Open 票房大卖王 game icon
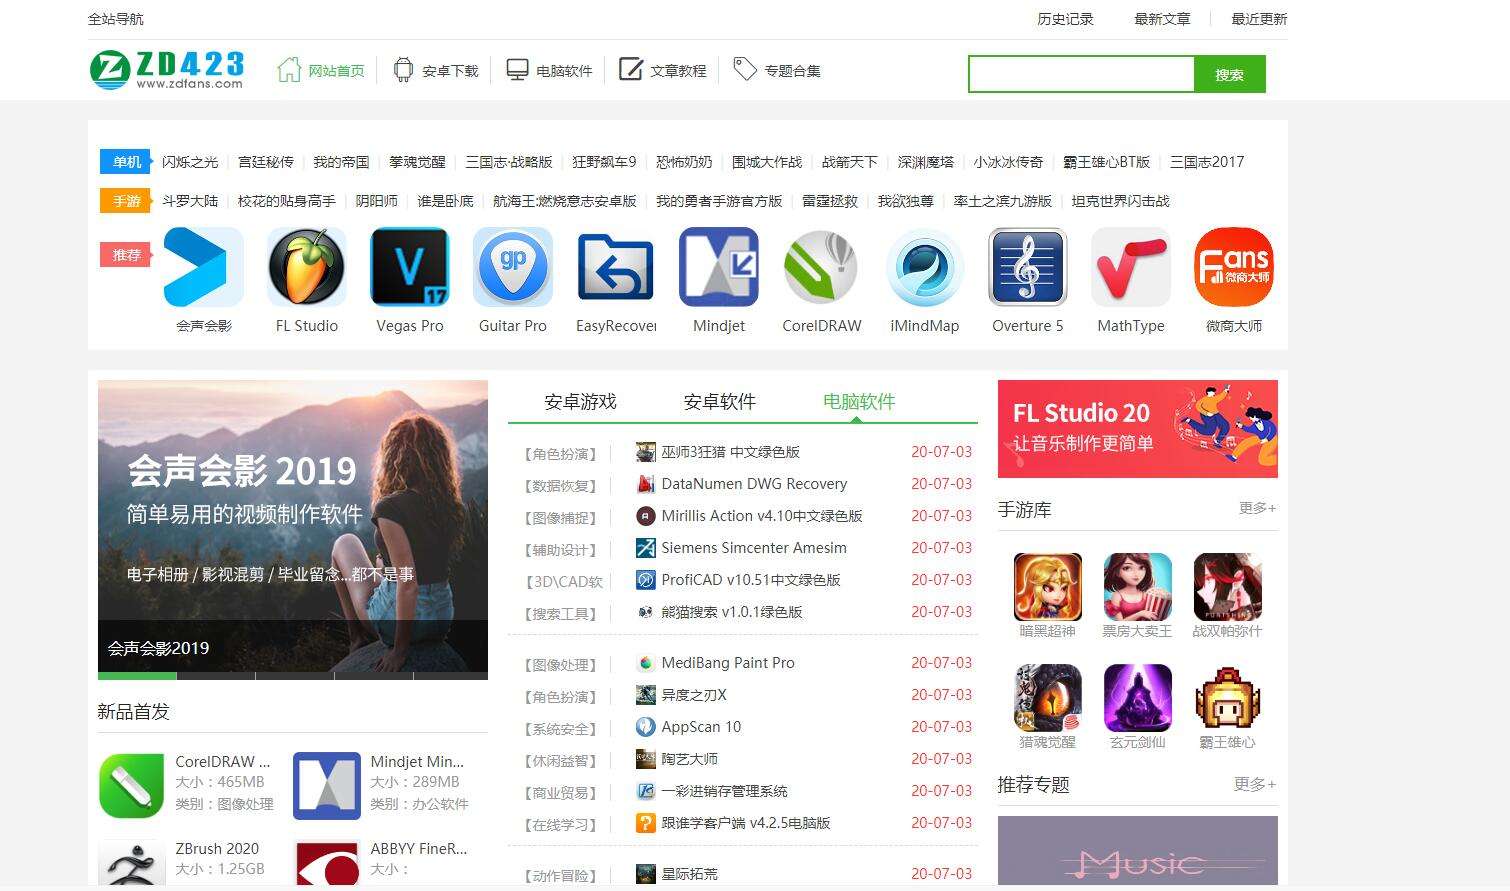Image resolution: width=1510 pixels, height=891 pixels. point(1138,587)
